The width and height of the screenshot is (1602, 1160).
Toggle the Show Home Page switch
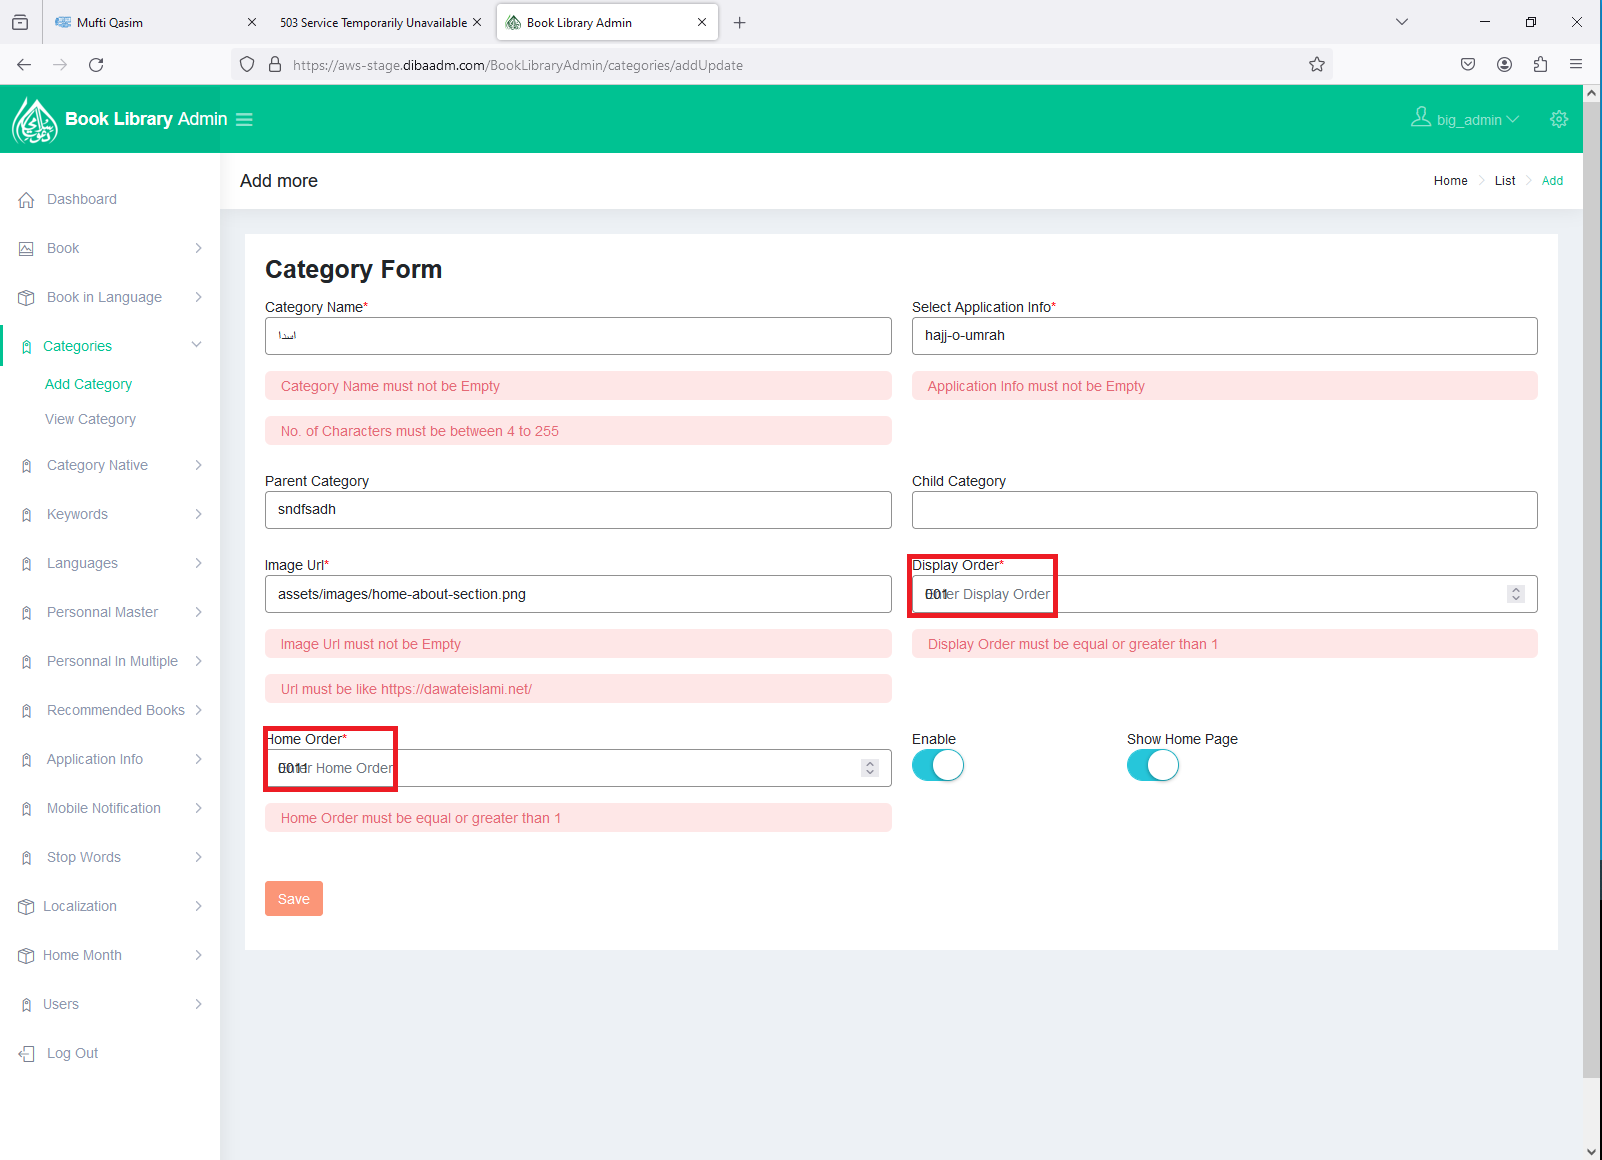[x=1152, y=766]
